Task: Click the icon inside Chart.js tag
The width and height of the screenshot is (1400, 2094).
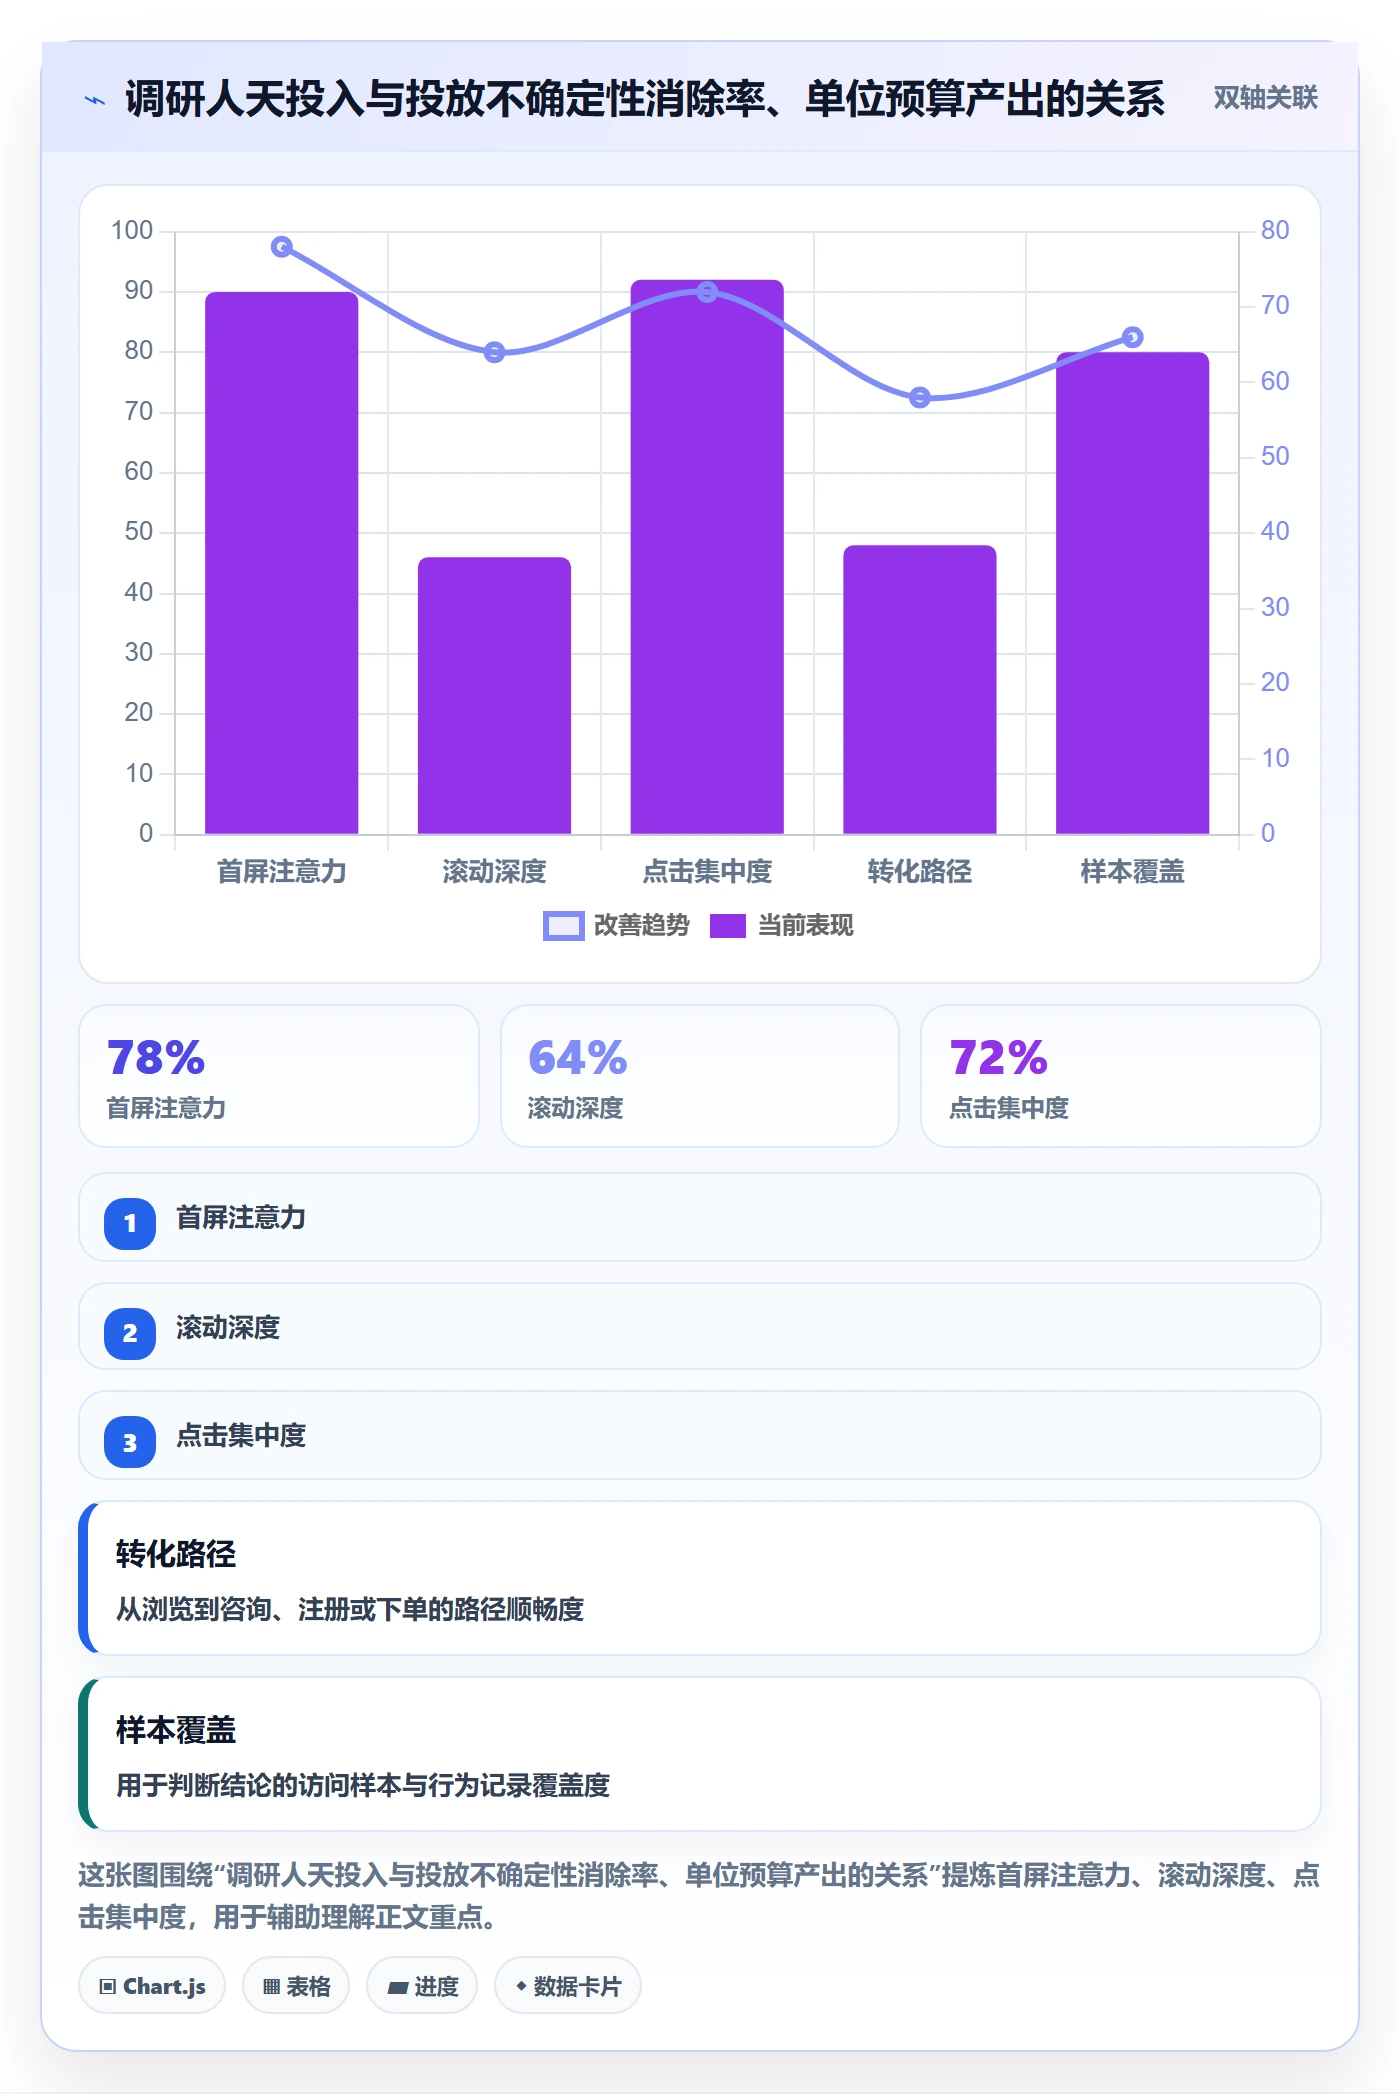Action: 108,1986
